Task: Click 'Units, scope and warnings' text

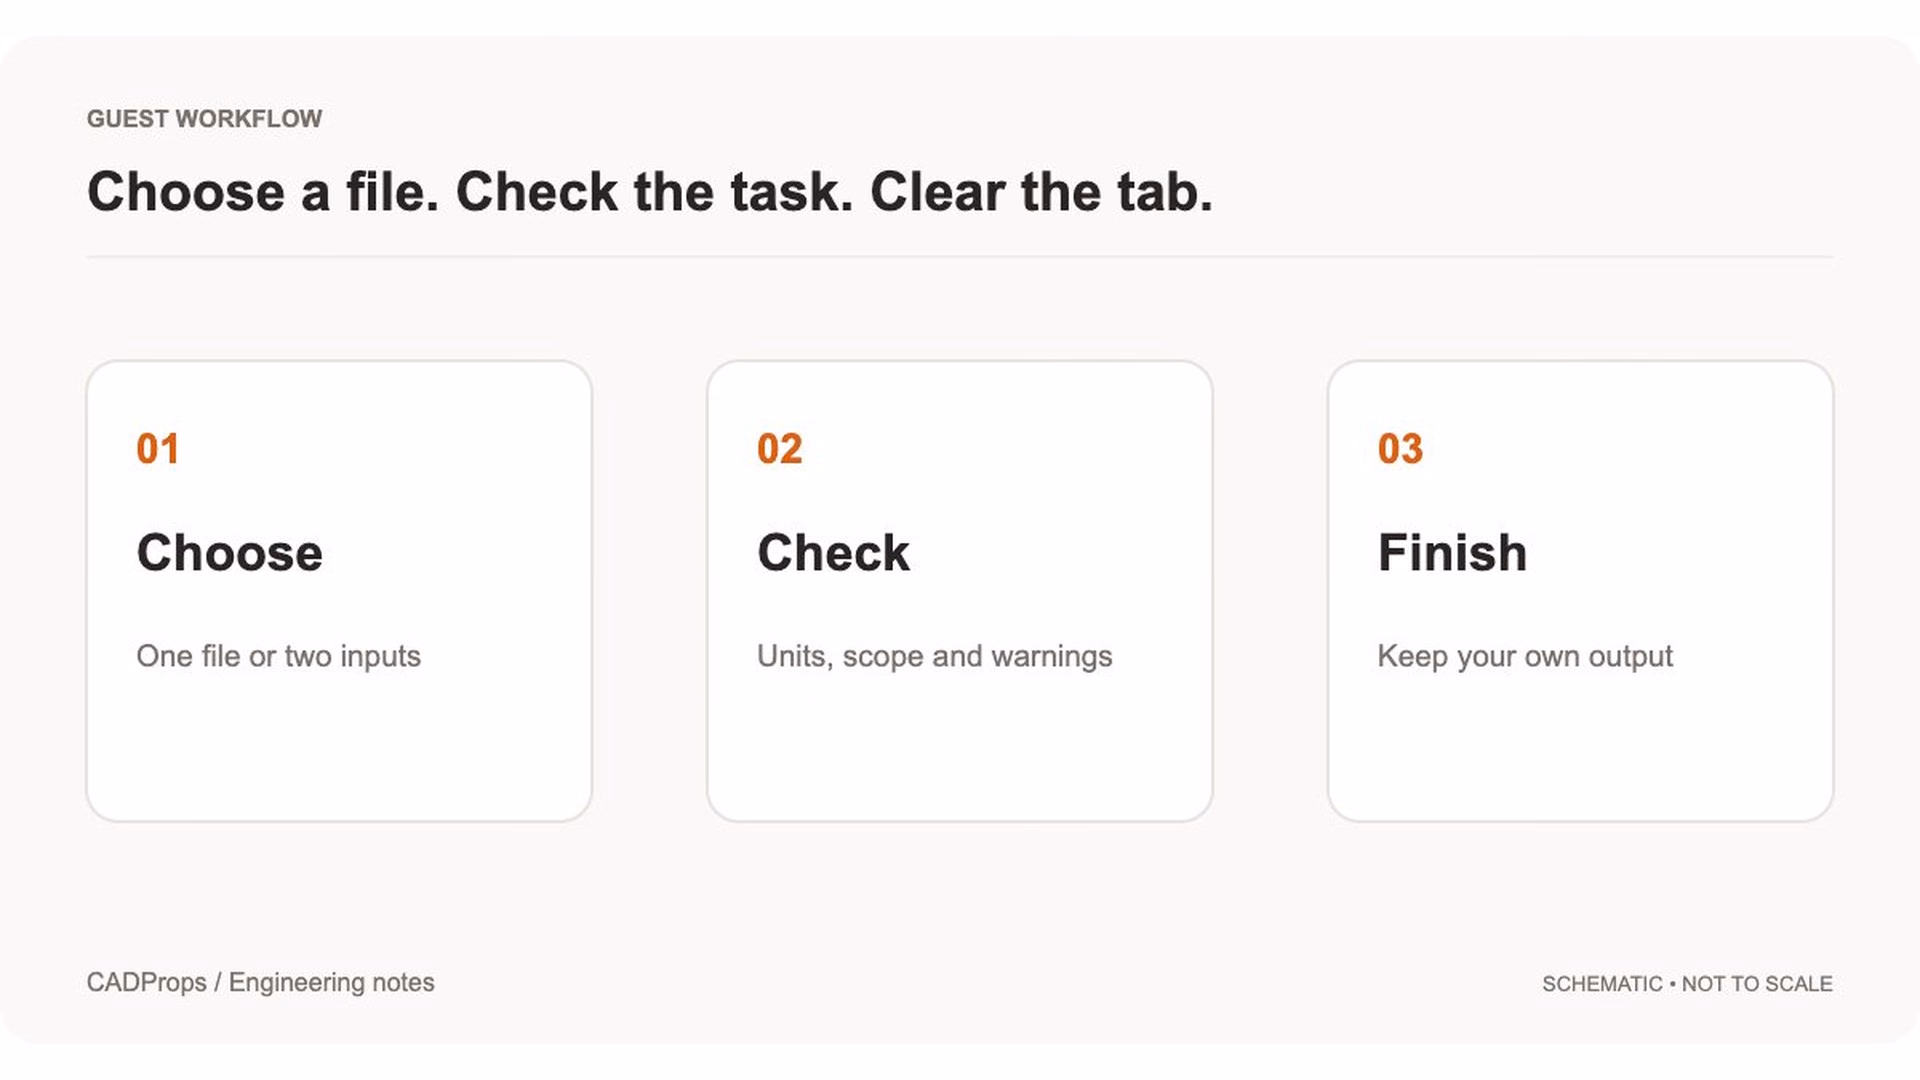Action: 935,657
